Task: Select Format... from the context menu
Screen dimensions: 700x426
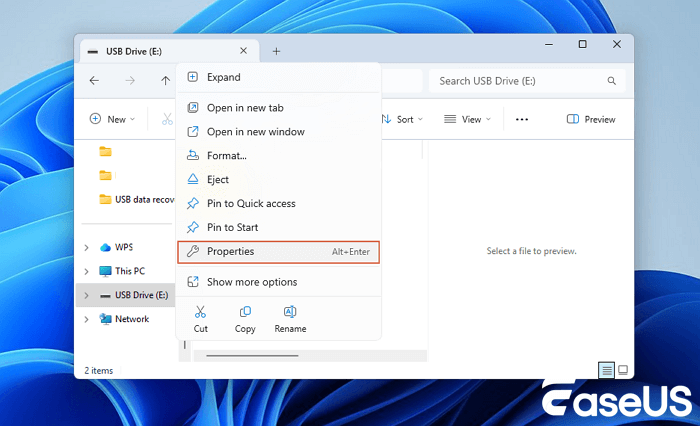Action: [x=279, y=155]
